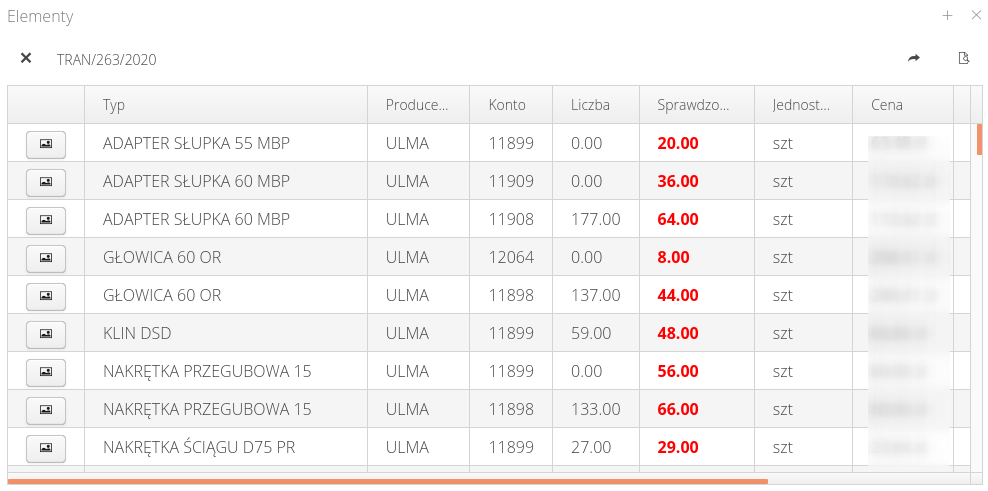Viewport: 988px width, 491px height.
Task: Click the red 20.00 checked value
Action: click(677, 144)
